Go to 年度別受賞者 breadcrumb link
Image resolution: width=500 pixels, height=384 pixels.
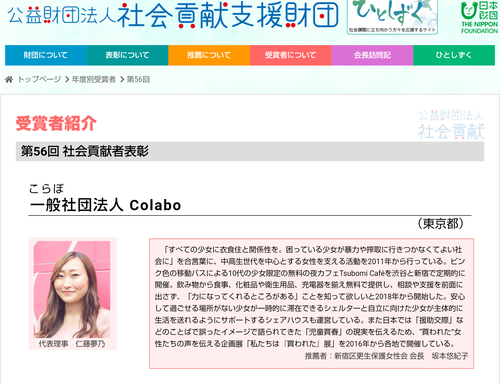tap(94, 79)
